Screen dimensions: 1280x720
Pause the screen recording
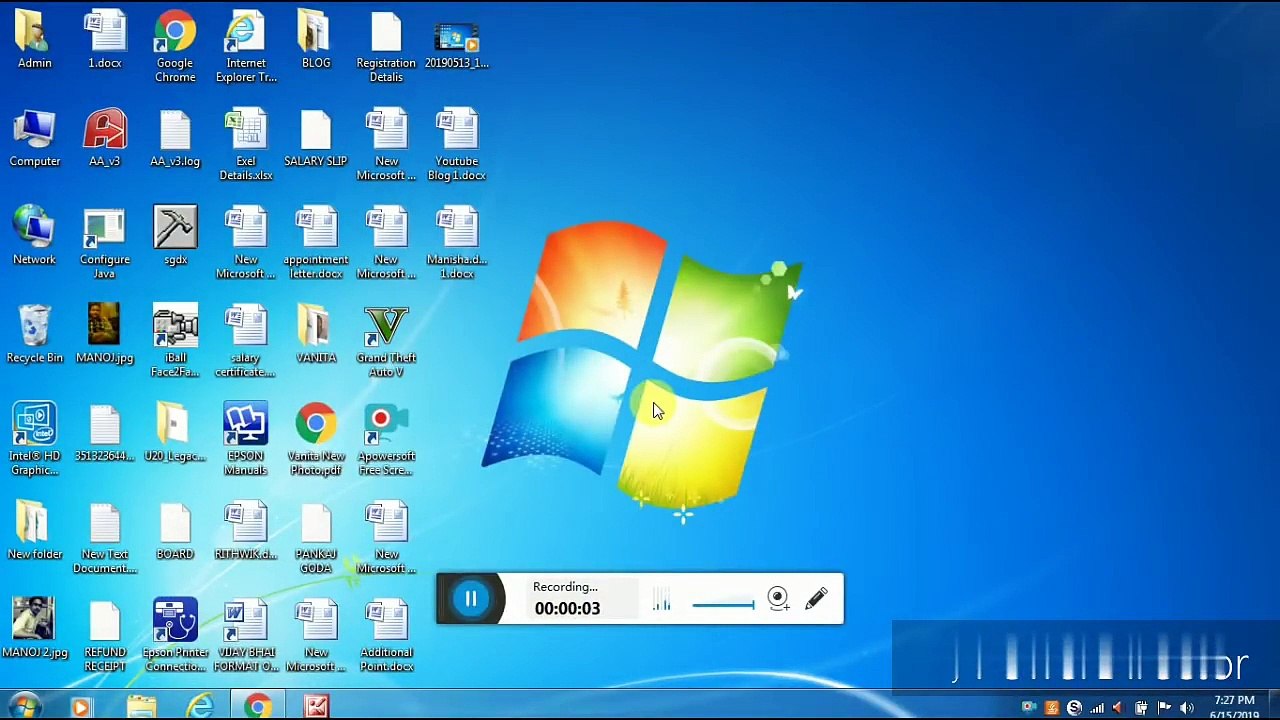(471, 599)
